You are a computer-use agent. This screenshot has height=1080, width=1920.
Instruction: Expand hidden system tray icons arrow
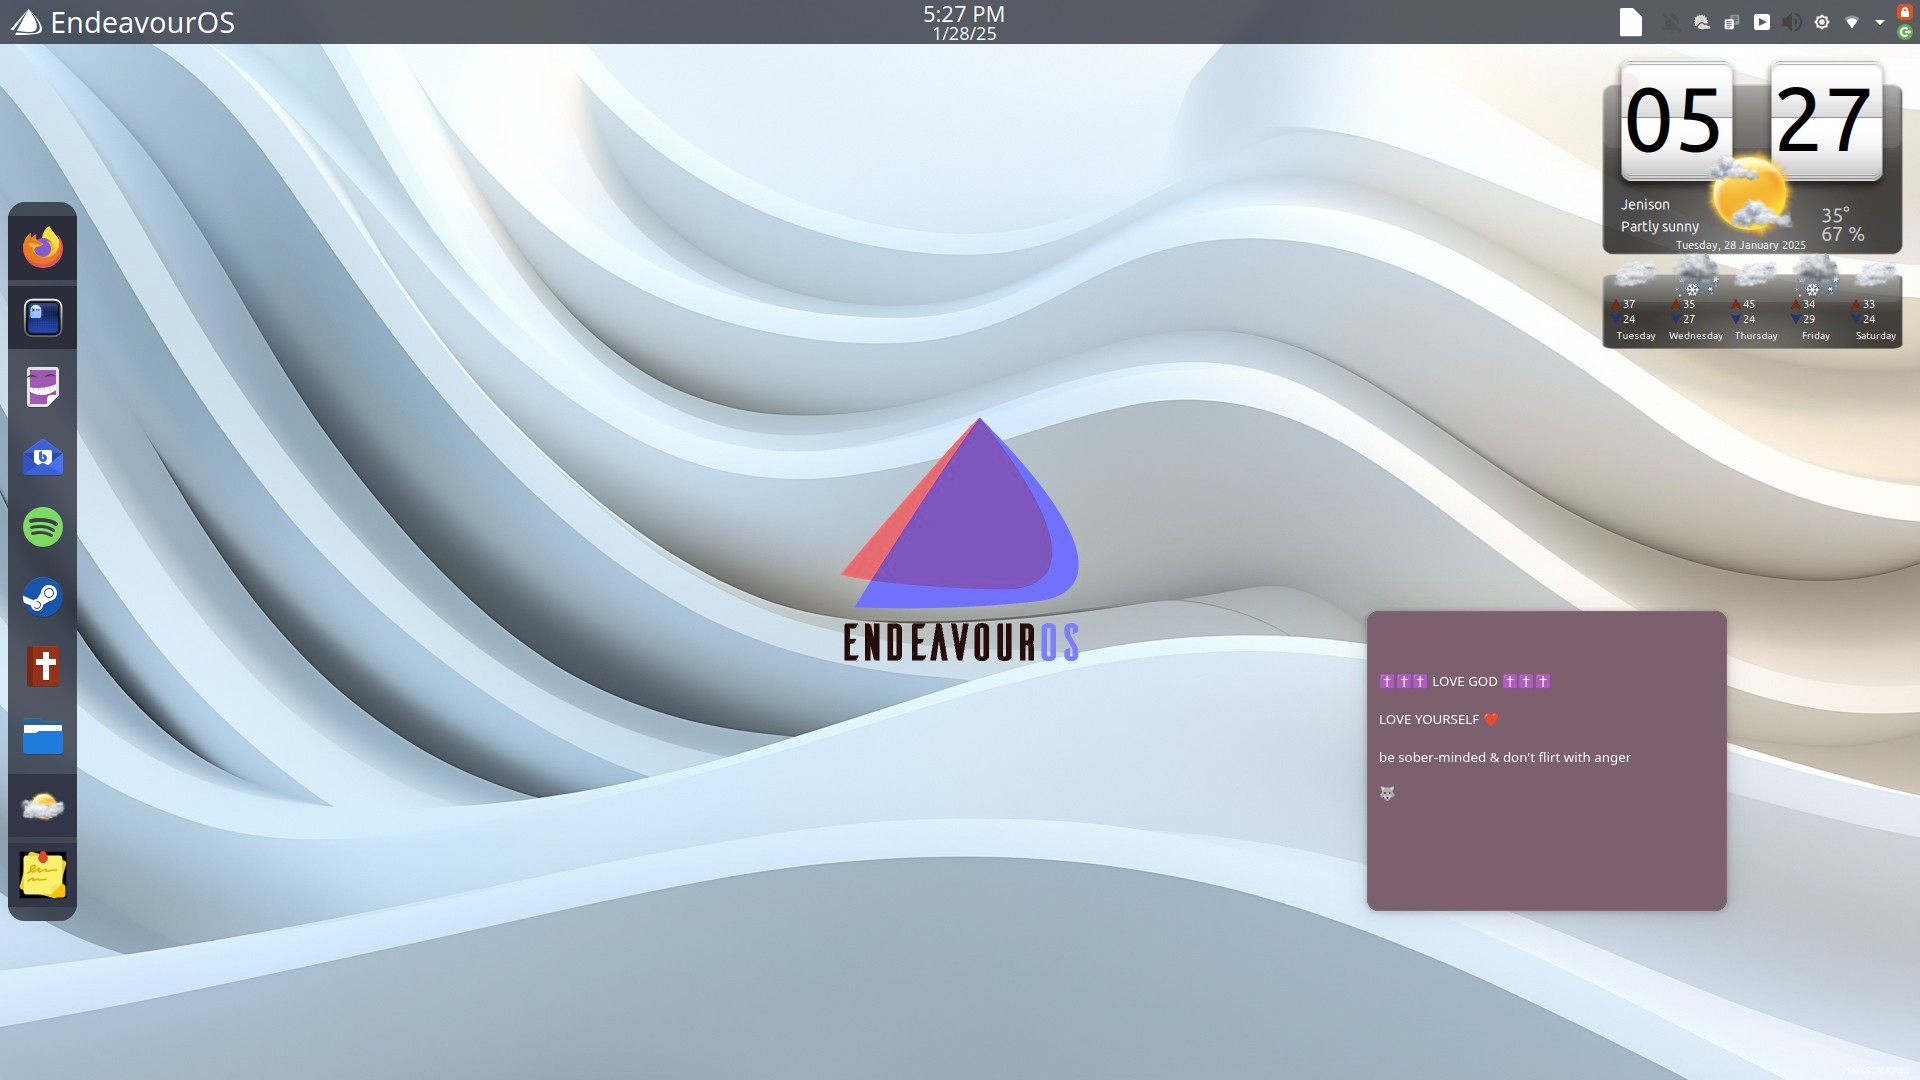point(1880,22)
